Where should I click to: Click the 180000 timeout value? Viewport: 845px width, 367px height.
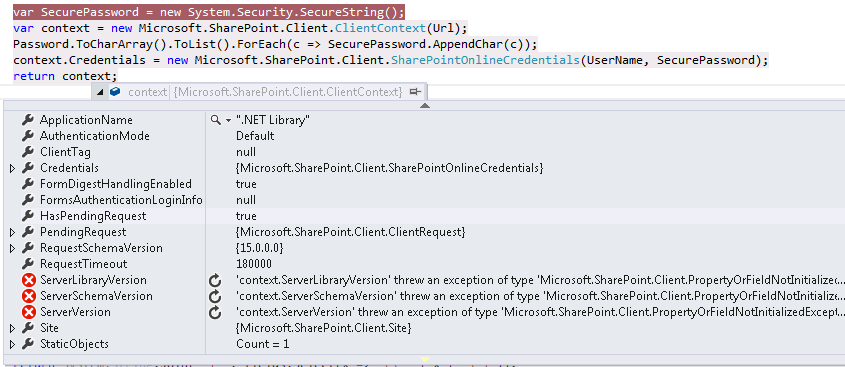(254, 264)
